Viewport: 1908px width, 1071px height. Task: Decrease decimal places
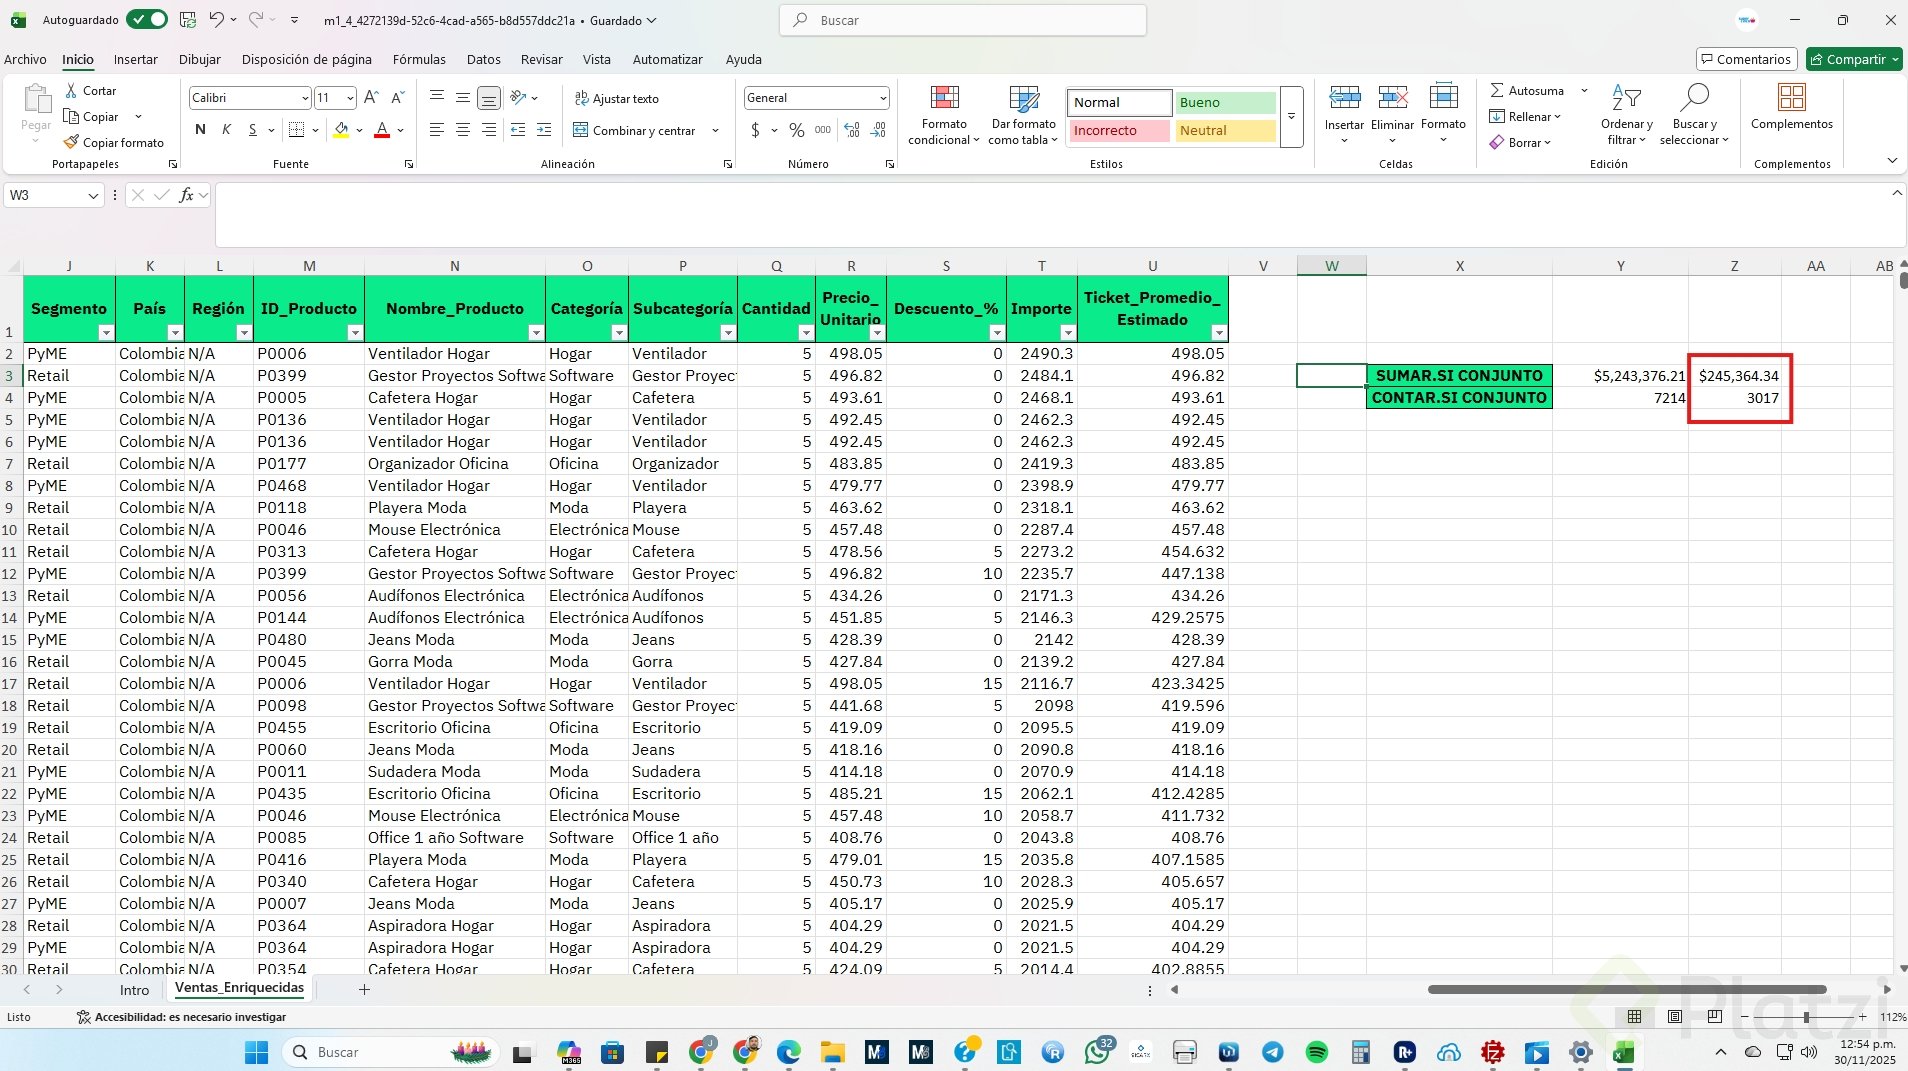pyautogui.click(x=878, y=130)
